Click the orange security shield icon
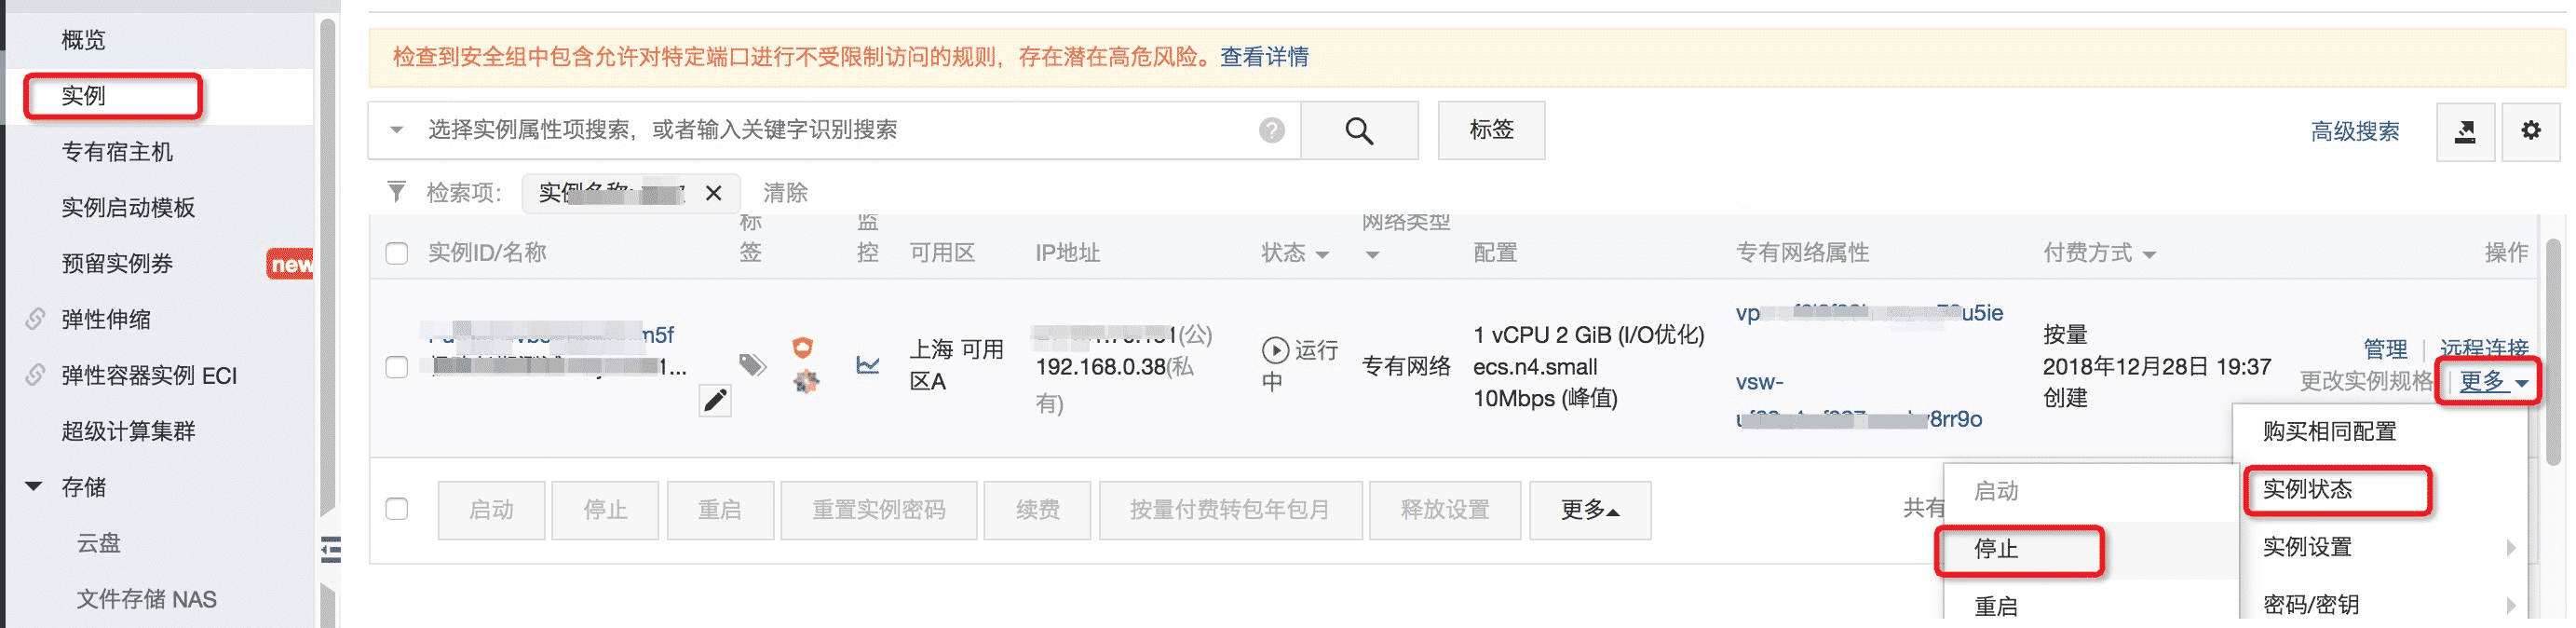 tap(802, 347)
